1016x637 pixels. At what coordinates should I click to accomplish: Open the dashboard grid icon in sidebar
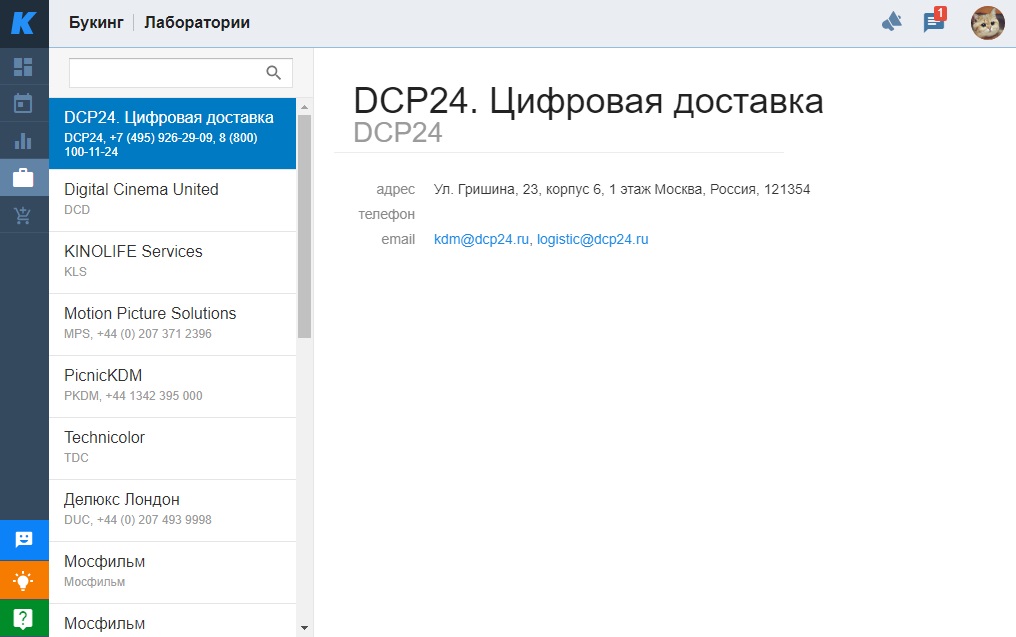[x=23, y=67]
